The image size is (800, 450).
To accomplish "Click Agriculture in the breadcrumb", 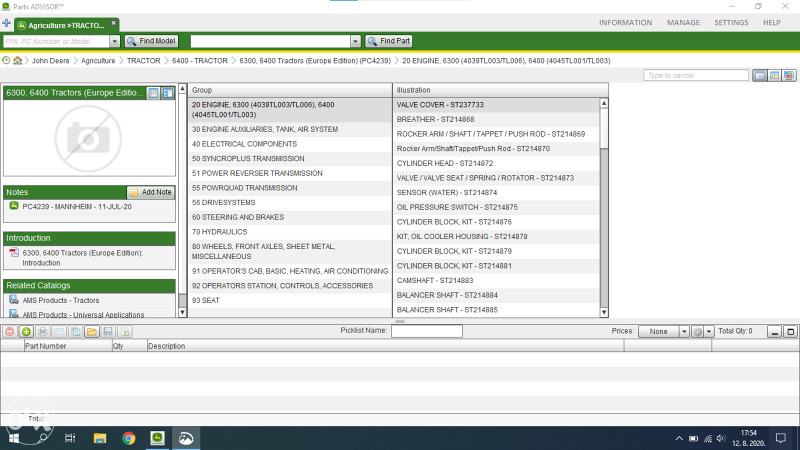I will pyautogui.click(x=98, y=60).
